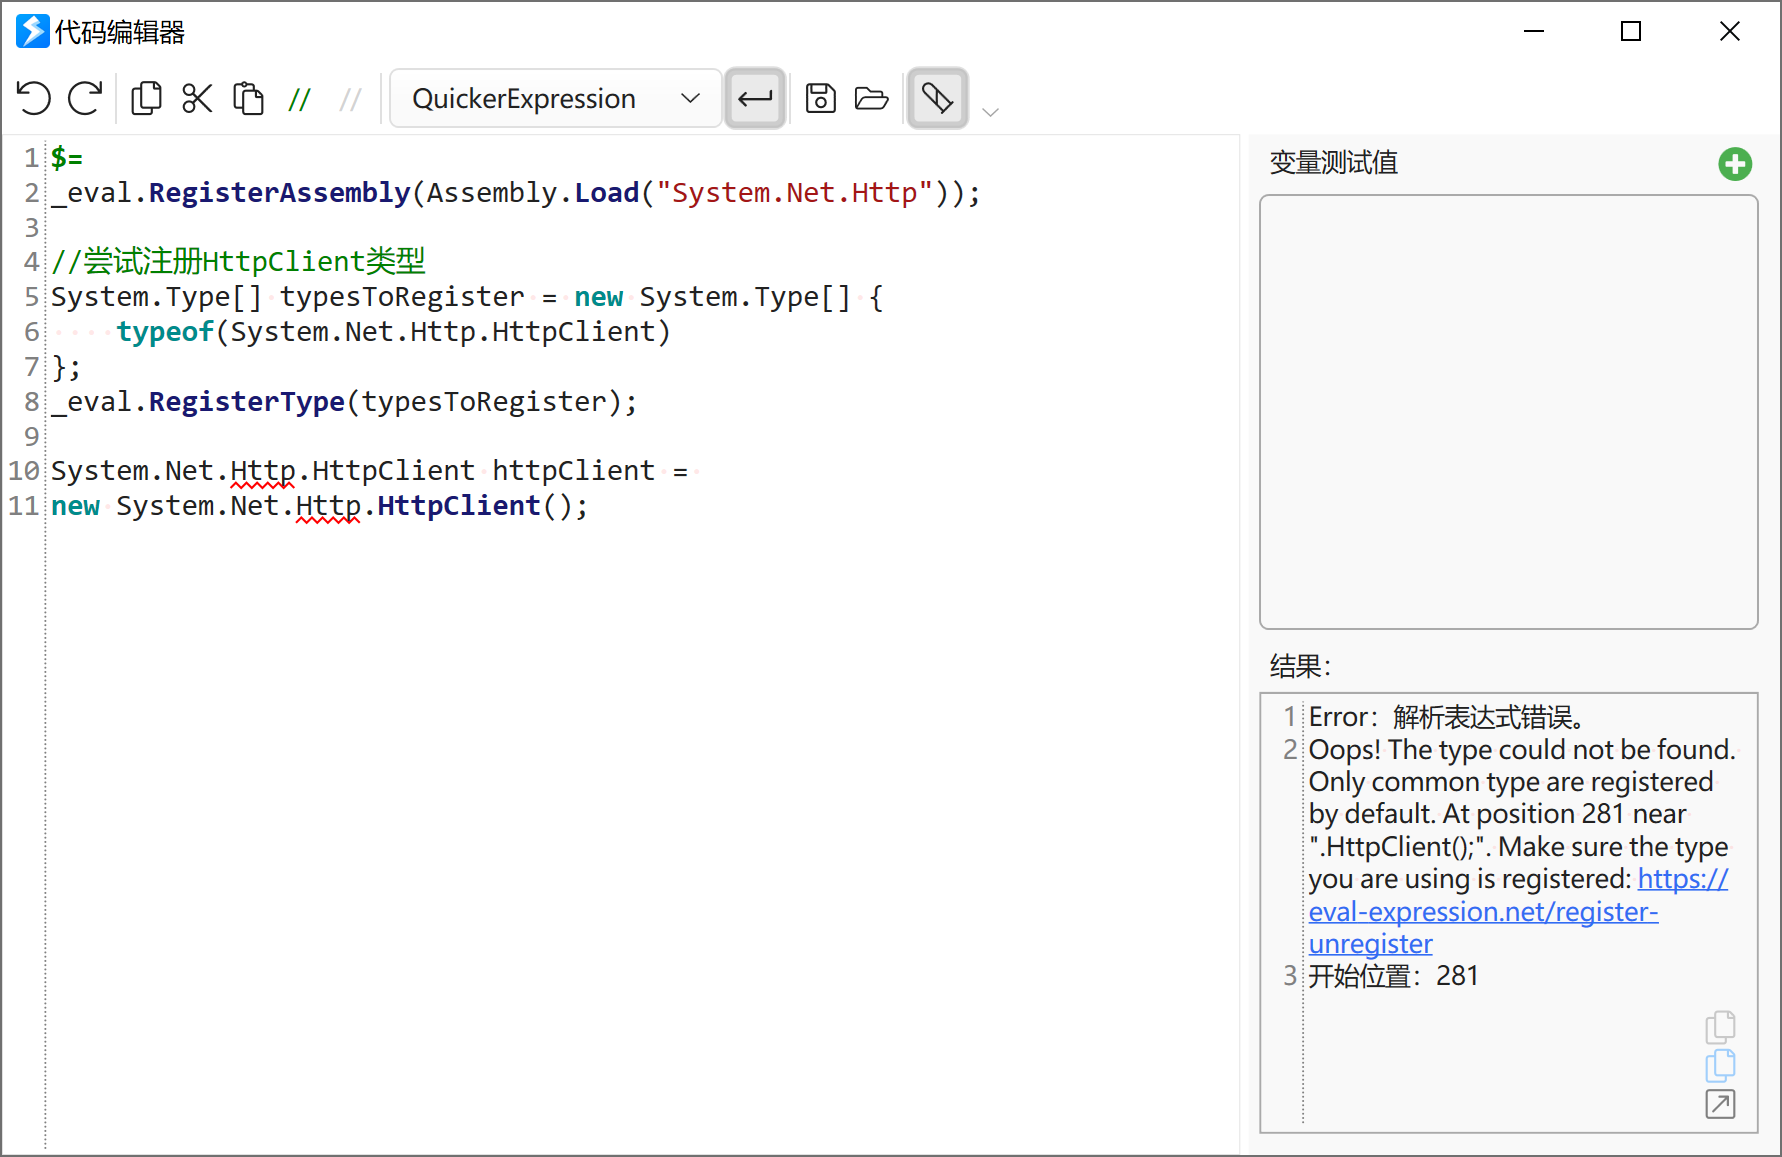Click the "System.Net.Http" string literal
Viewport: 1782px width, 1157px height.
pyautogui.click(x=795, y=192)
